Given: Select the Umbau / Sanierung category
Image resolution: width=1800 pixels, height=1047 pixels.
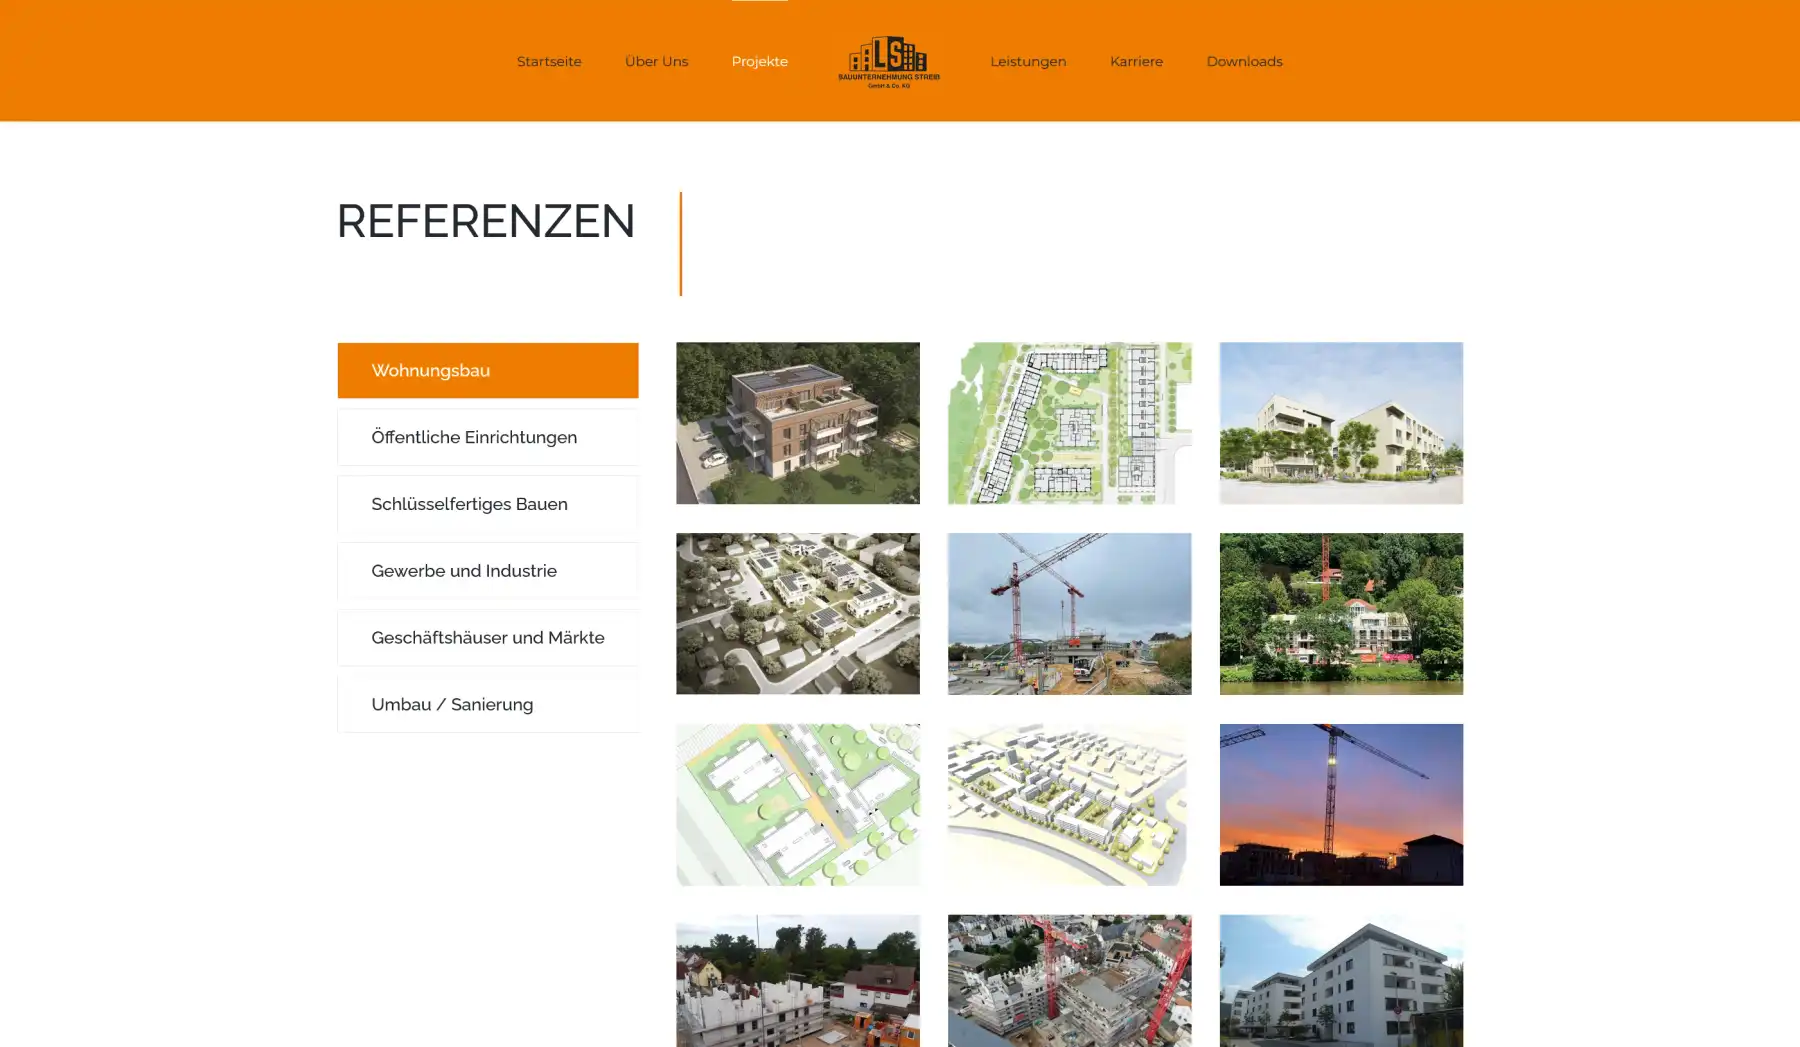Looking at the screenshot, I should pos(487,704).
